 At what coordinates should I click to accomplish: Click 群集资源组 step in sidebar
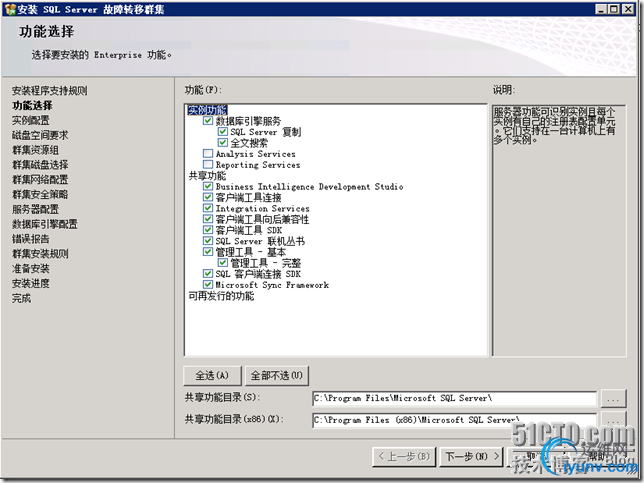(x=35, y=150)
